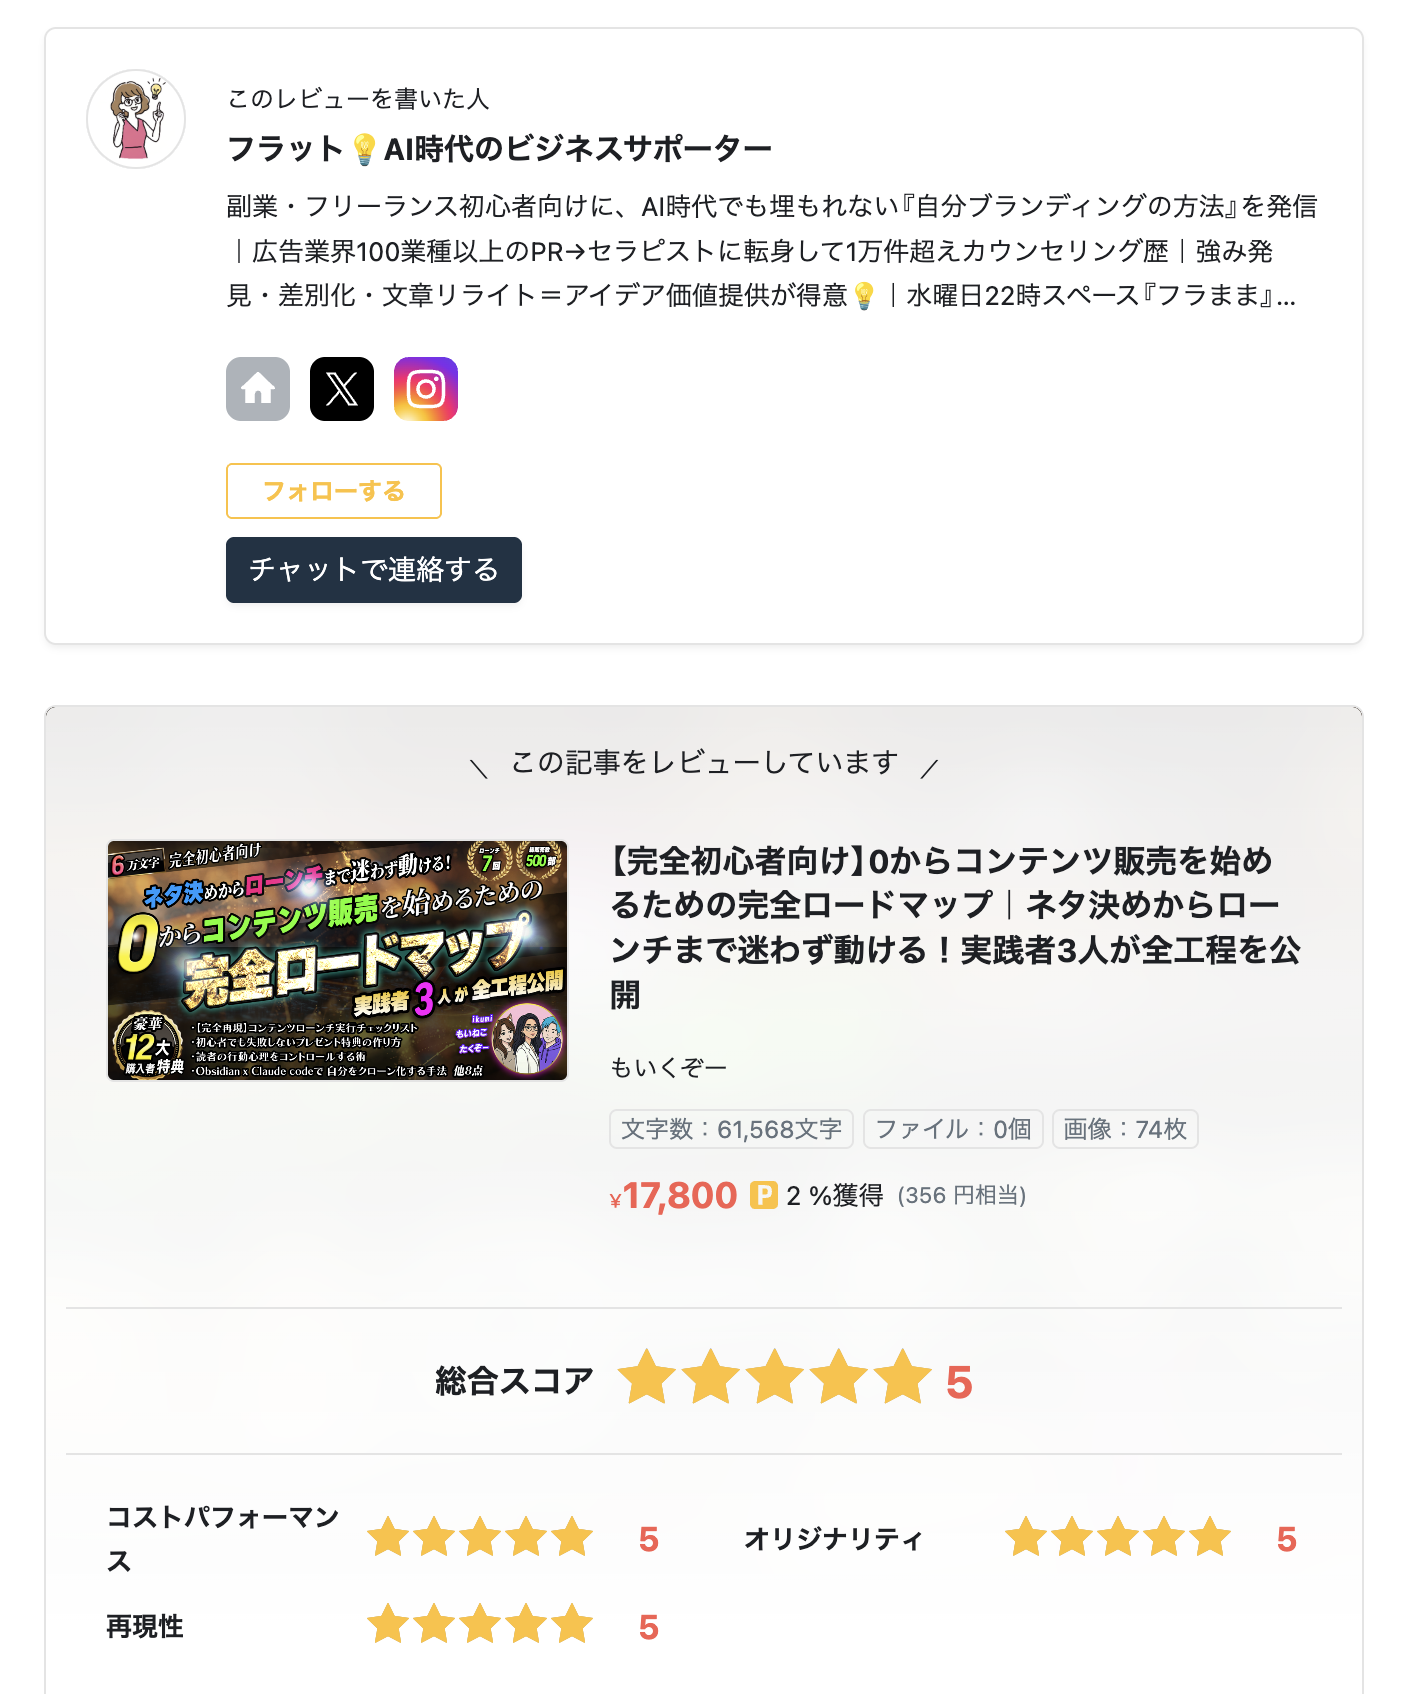Open the article roadmap thumbnail image
1402x1694 pixels.
point(338,960)
